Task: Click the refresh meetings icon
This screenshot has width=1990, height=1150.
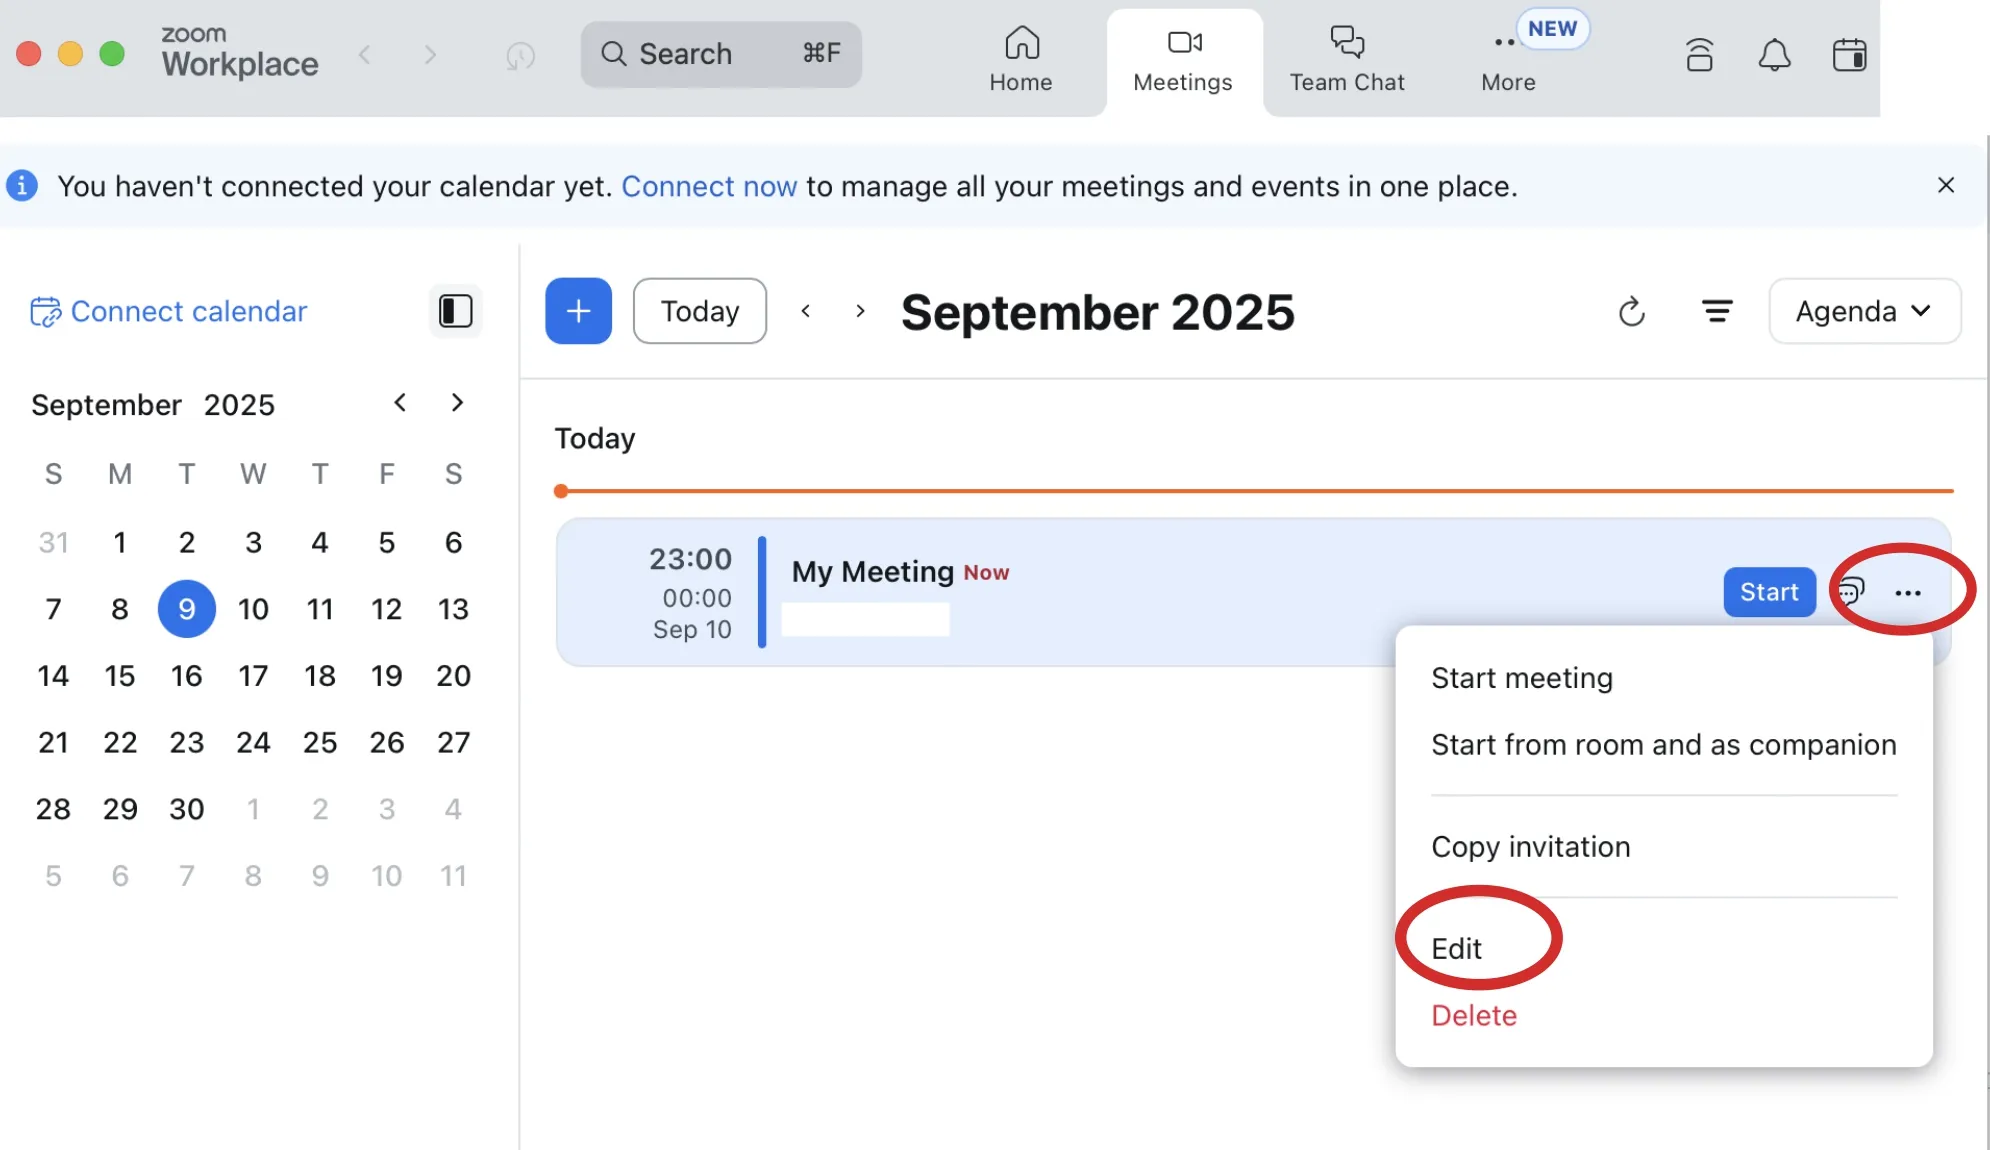Action: point(1631,312)
